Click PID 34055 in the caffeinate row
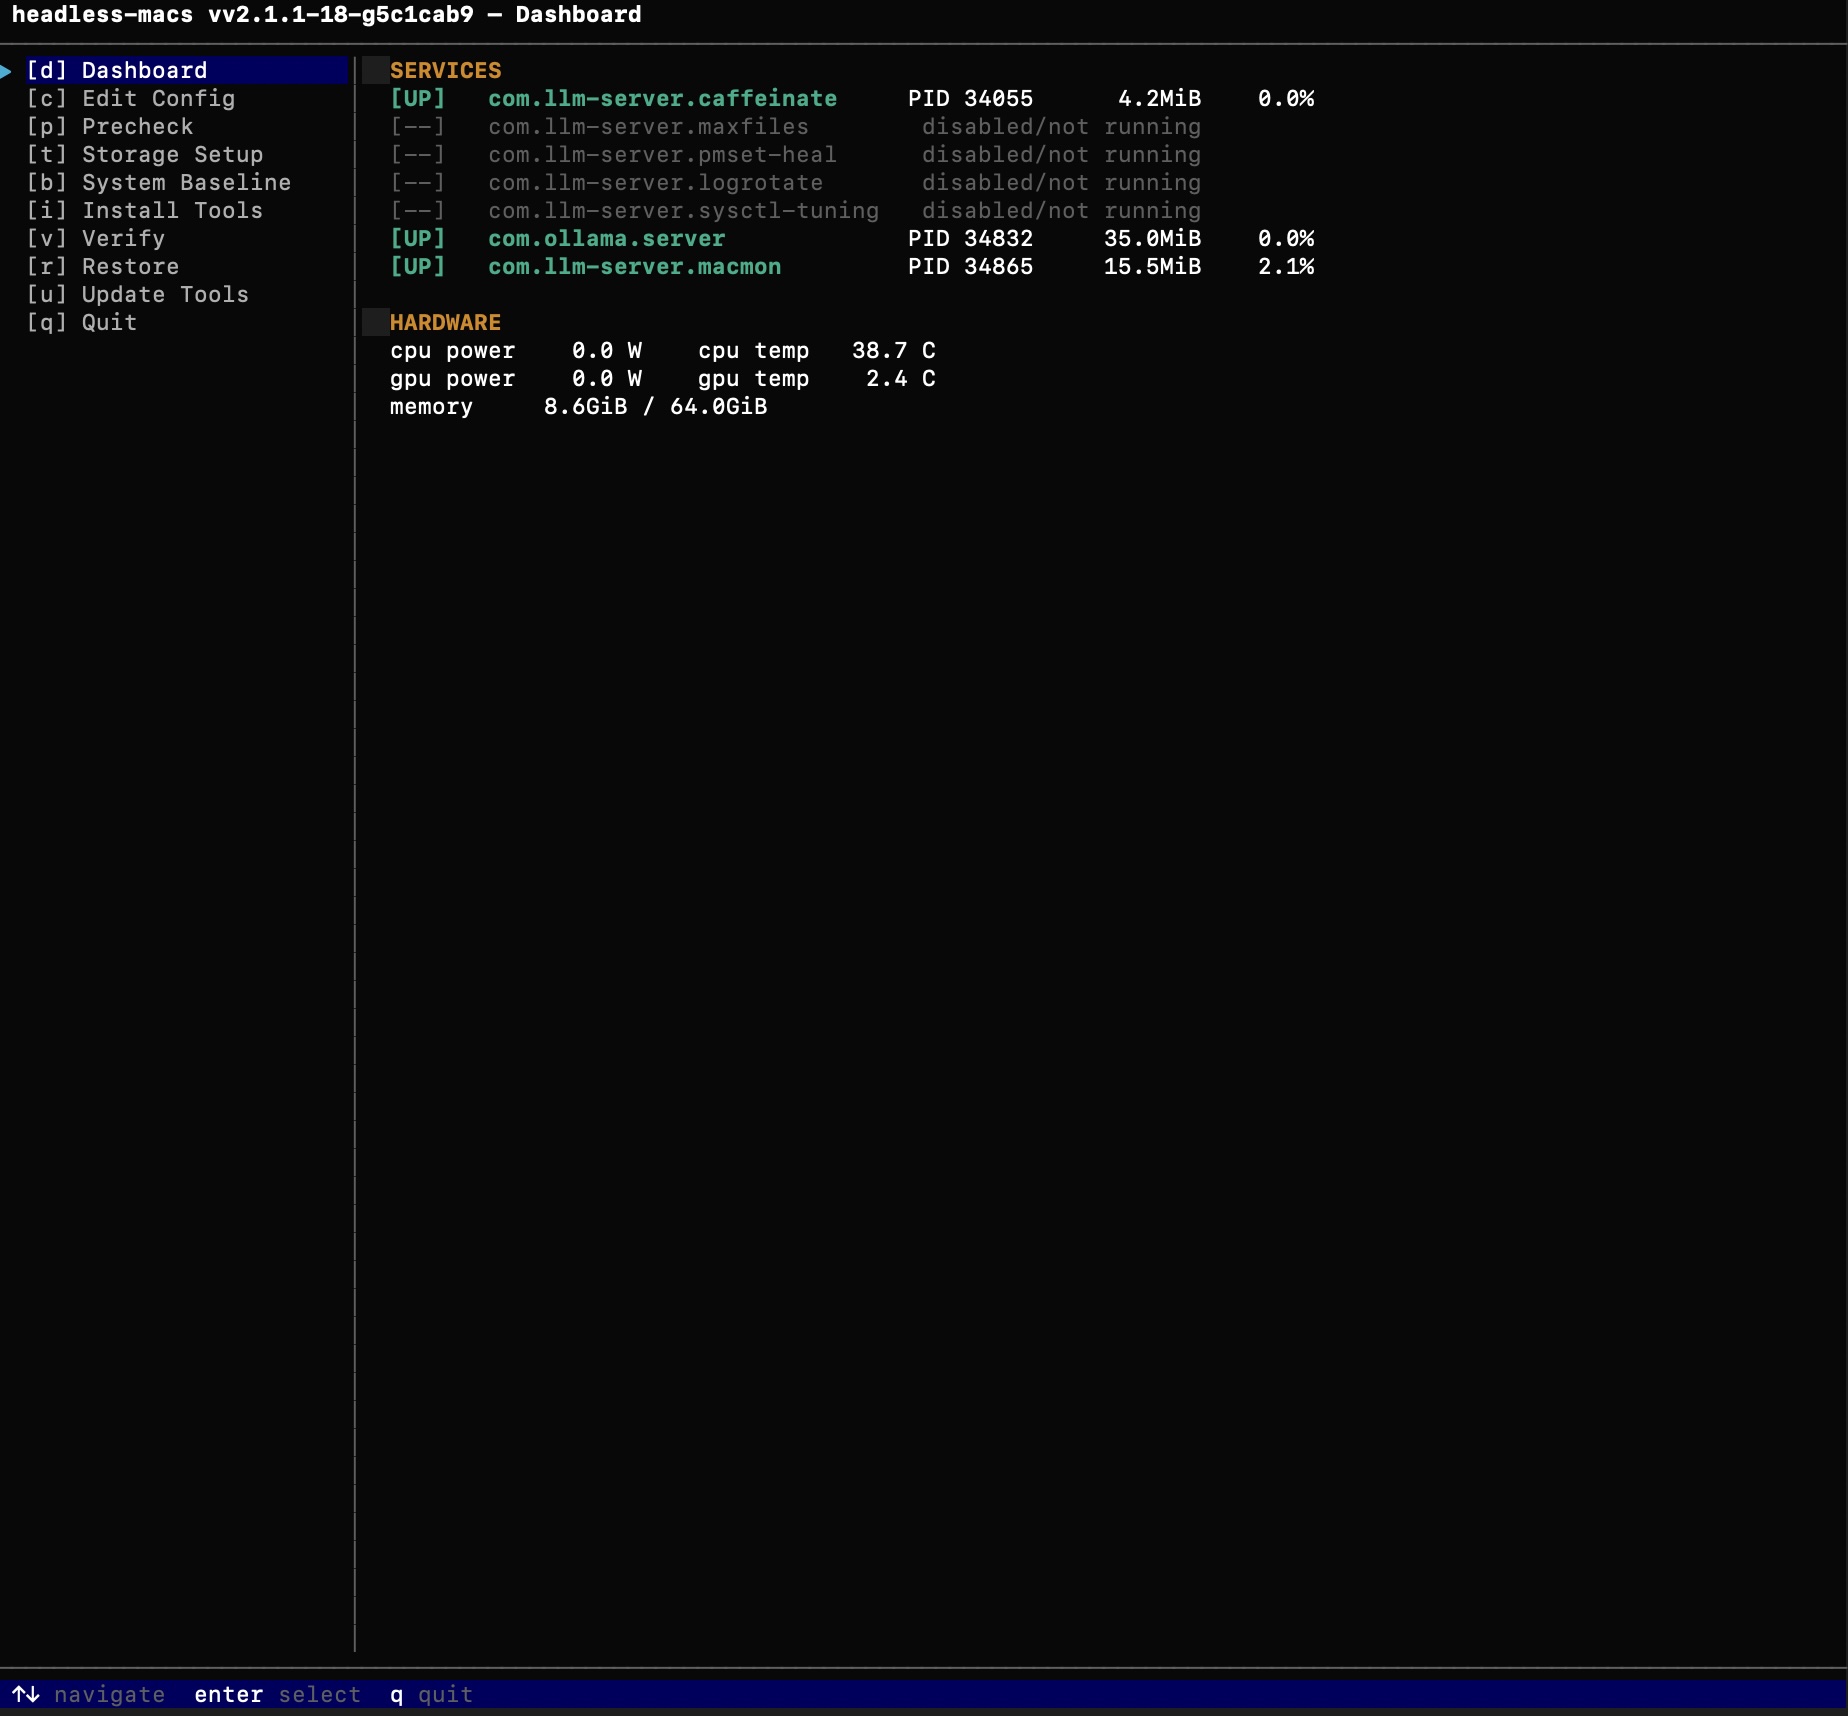Image resolution: width=1848 pixels, height=1716 pixels. coord(971,98)
